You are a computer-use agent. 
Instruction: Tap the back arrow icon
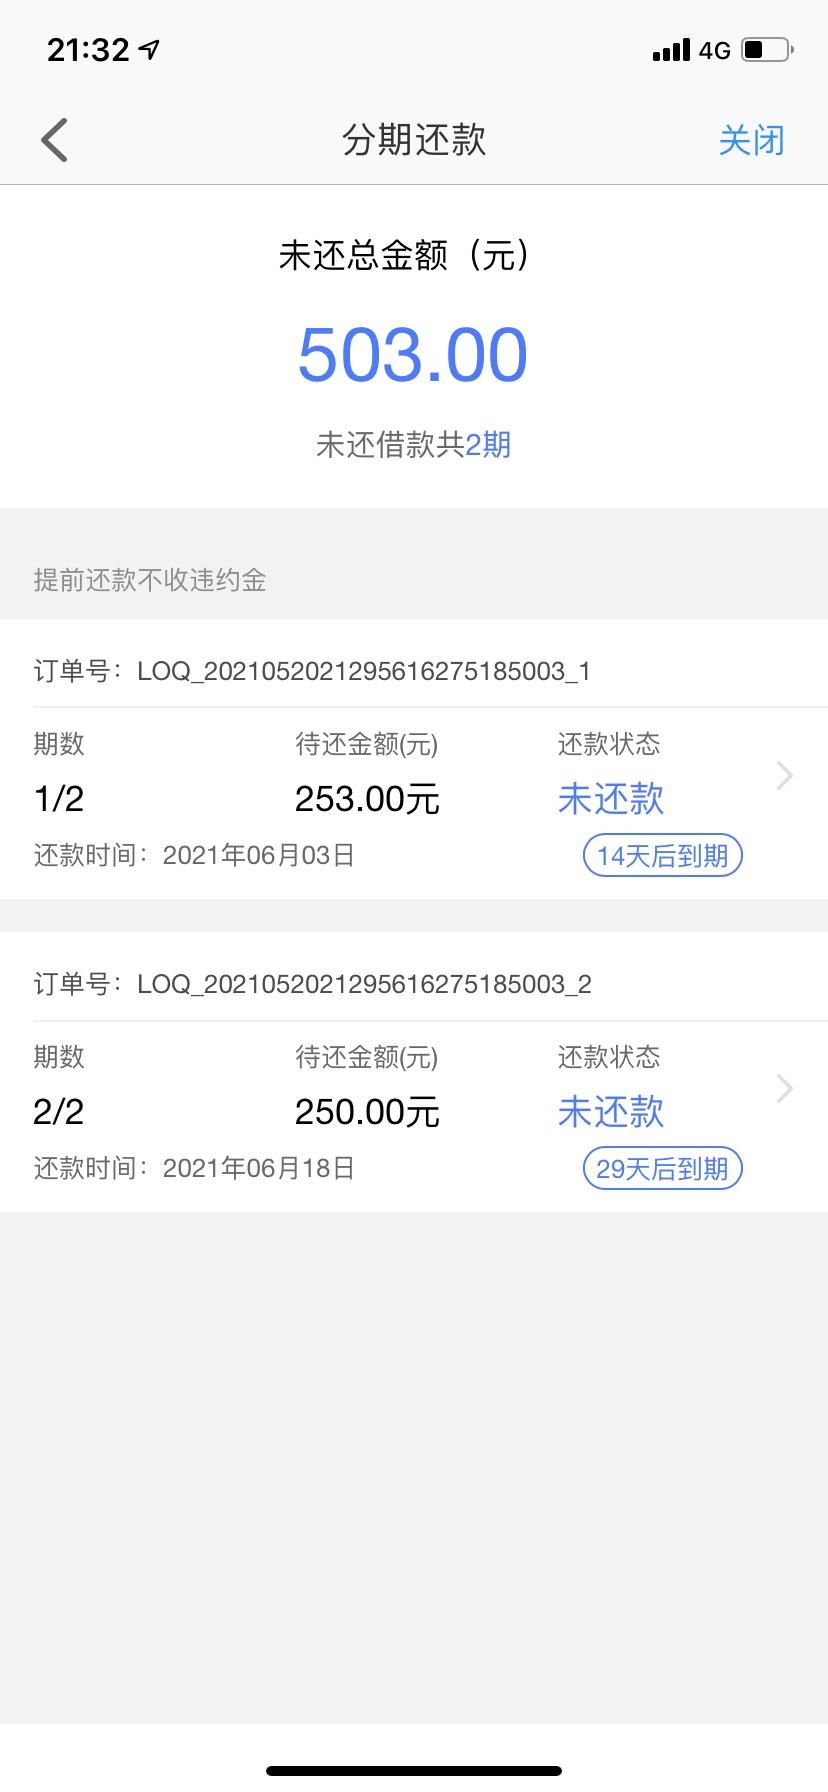(55, 140)
